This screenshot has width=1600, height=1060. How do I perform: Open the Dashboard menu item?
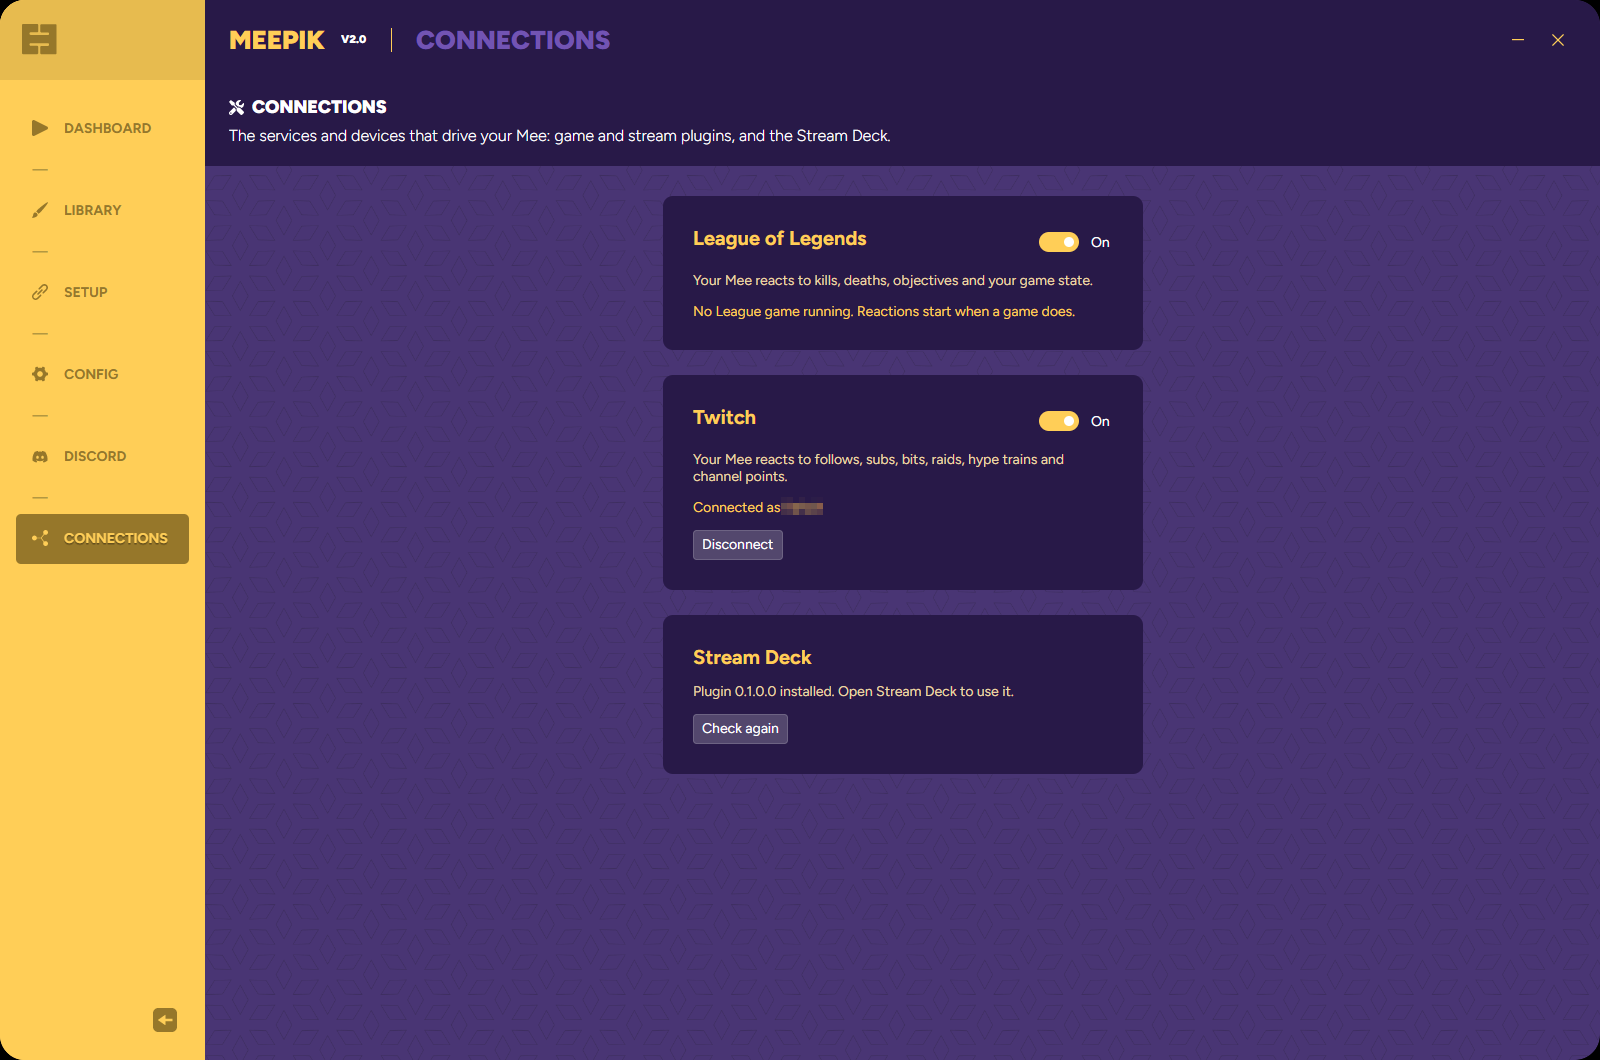pos(102,128)
